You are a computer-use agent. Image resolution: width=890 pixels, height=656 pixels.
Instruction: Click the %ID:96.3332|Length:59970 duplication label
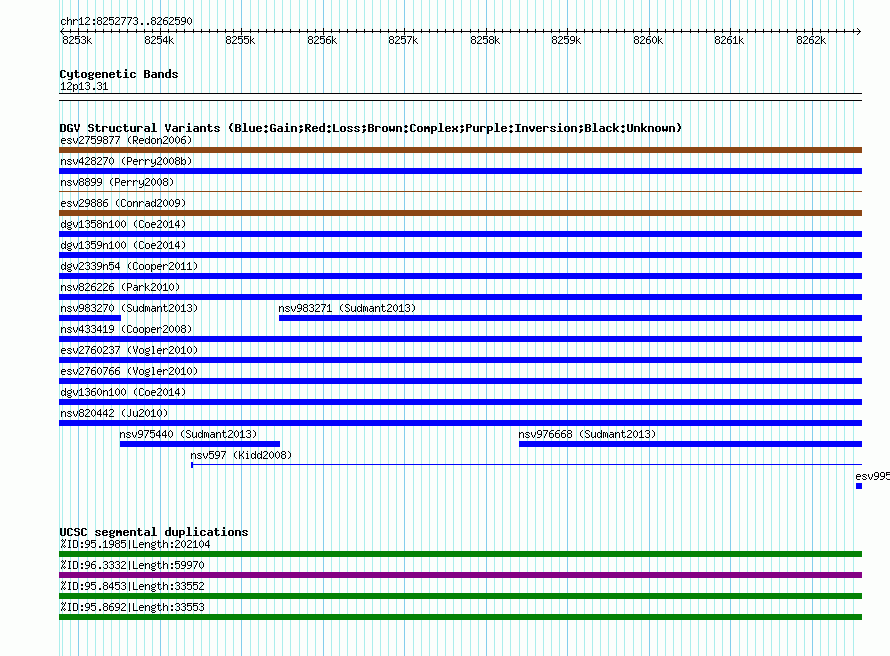(132, 565)
